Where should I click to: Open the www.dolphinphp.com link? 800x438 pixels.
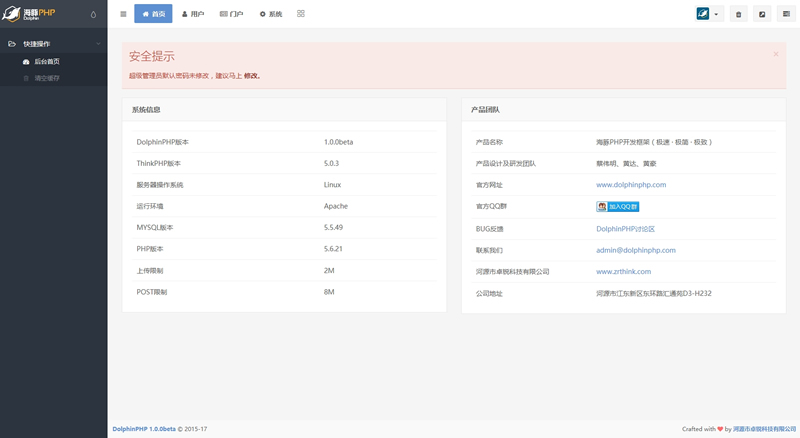631,185
